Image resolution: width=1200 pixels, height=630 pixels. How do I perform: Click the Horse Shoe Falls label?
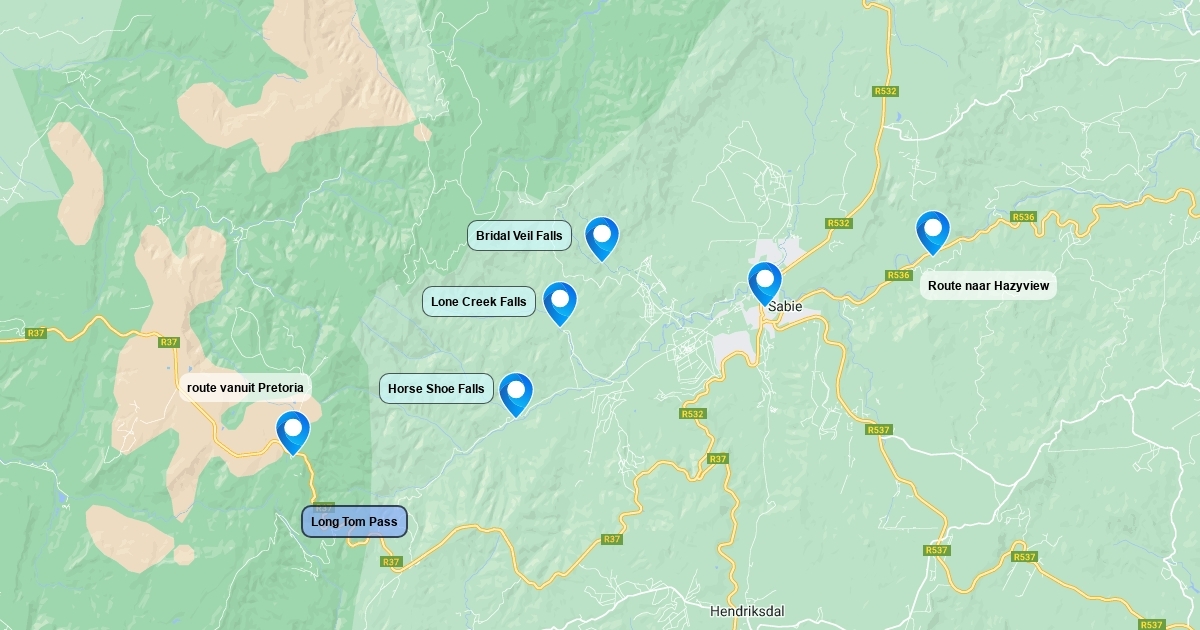(436, 389)
